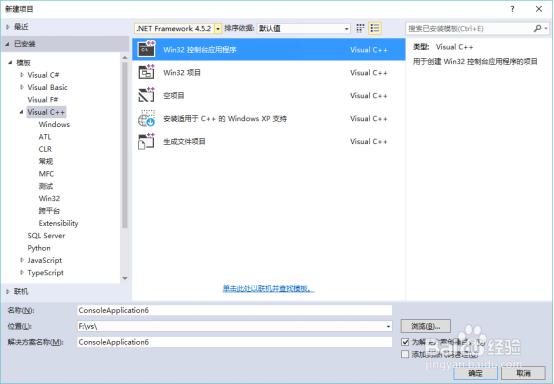The image size is (554, 384).
Task: Click 'Win32 项目' template name text
Action: coord(182,72)
